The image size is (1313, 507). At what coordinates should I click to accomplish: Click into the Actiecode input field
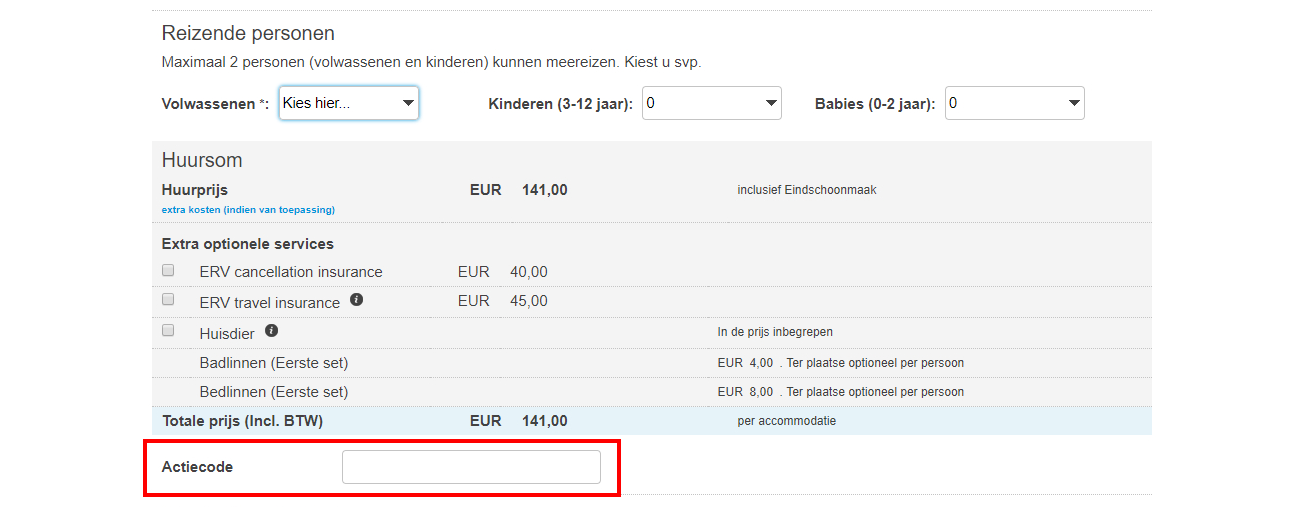471,467
